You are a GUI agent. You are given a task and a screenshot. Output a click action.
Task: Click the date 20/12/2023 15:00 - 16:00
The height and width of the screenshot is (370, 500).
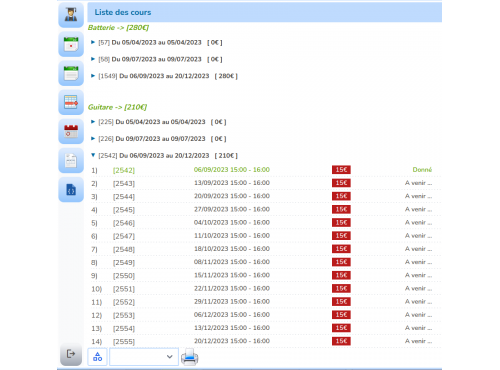232,341
